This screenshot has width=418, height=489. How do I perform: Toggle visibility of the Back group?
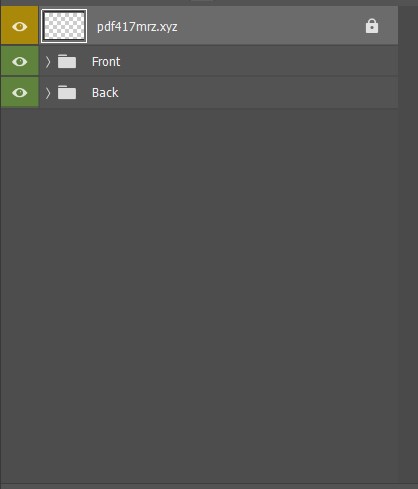click(19, 92)
